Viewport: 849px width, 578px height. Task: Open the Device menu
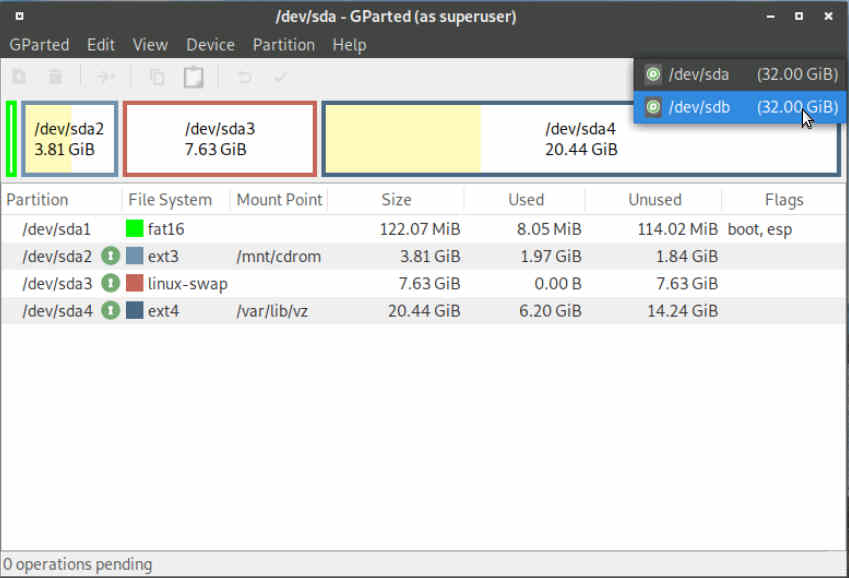[210, 44]
